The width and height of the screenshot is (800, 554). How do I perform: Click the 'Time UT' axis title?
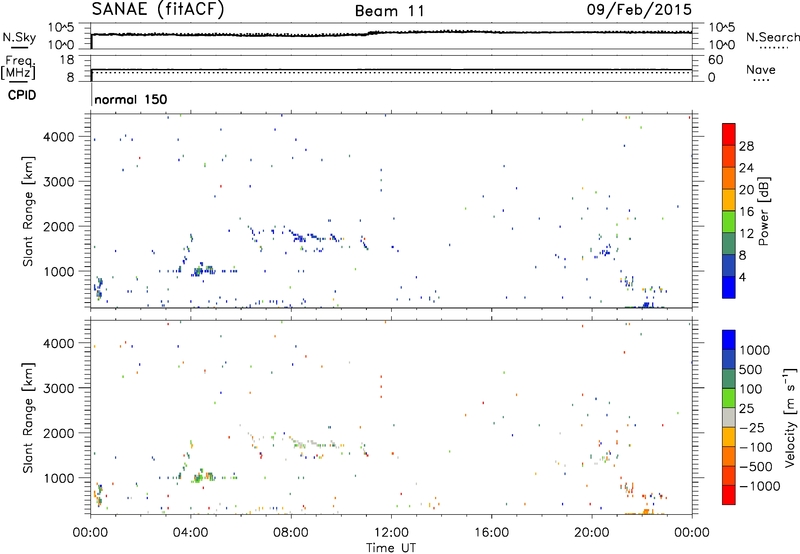point(391,548)
